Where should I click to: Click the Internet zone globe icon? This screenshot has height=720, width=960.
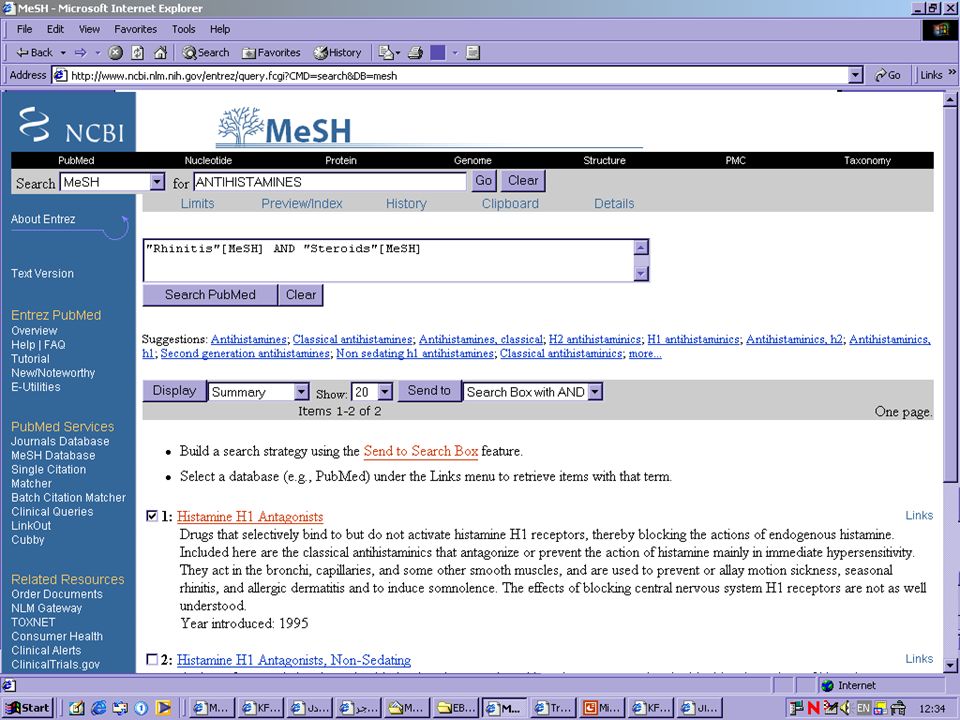click(x=828, y=685)
